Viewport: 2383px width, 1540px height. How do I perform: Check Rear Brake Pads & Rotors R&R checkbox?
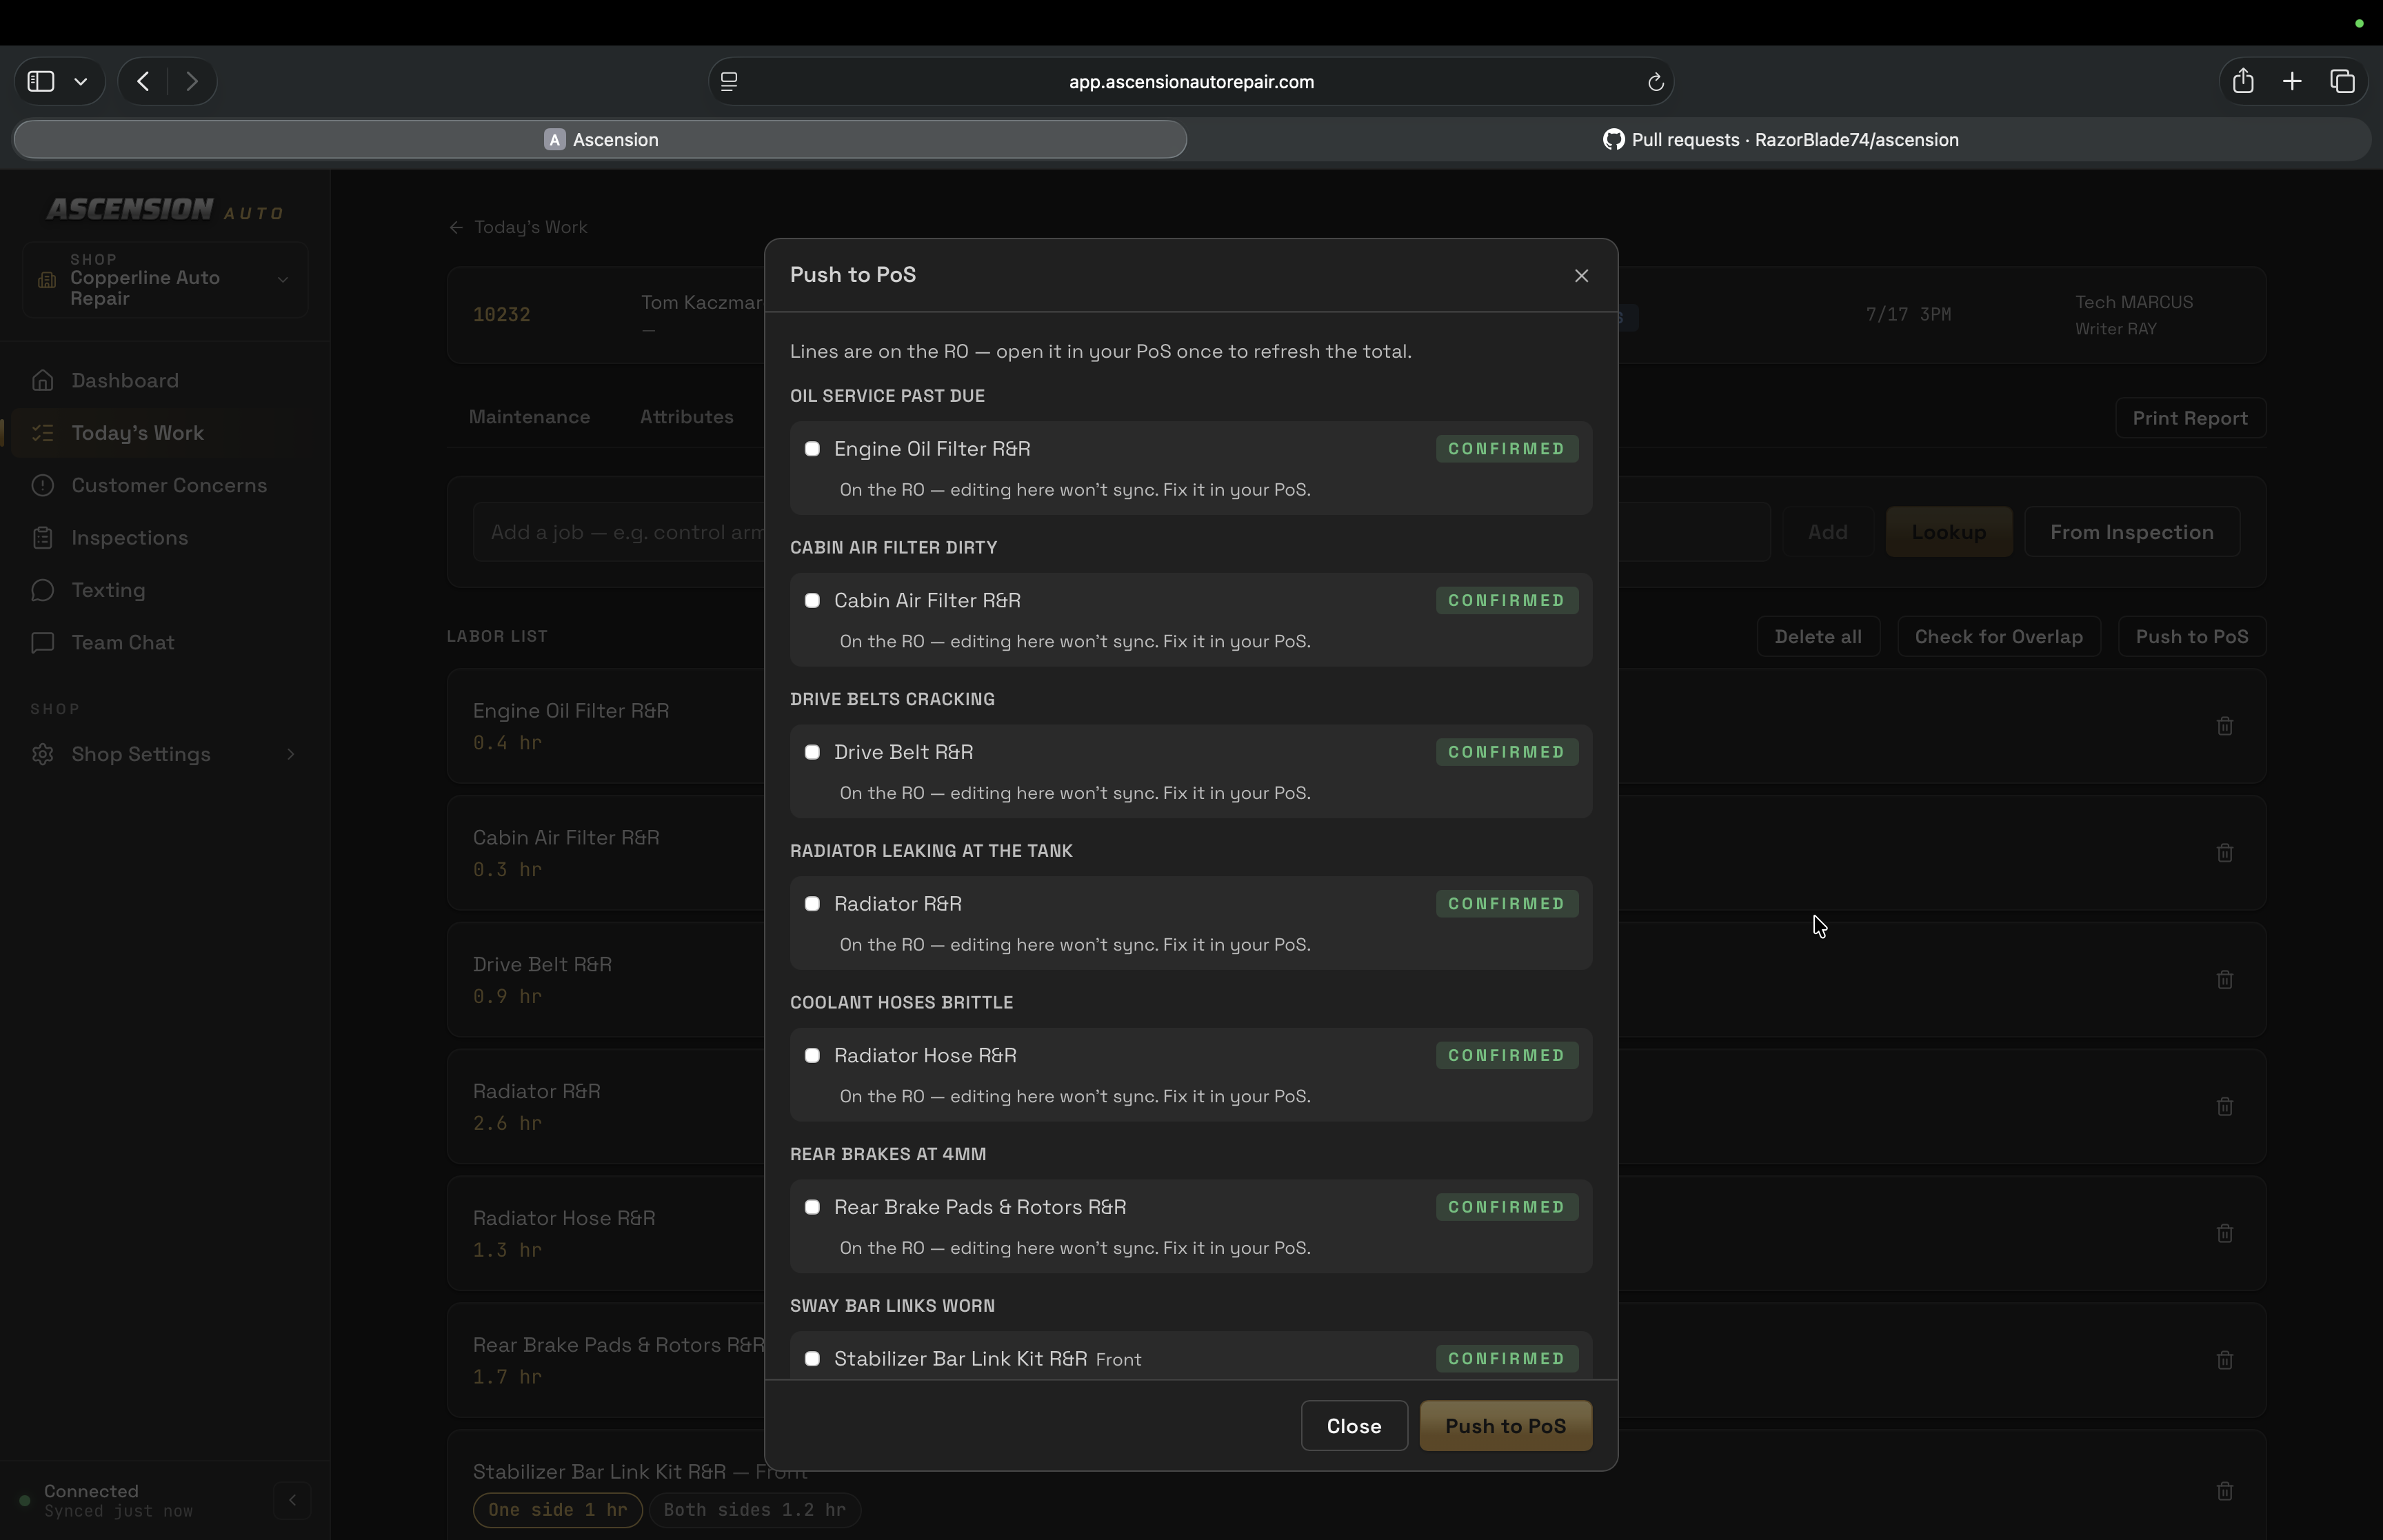coord(812,1207)
